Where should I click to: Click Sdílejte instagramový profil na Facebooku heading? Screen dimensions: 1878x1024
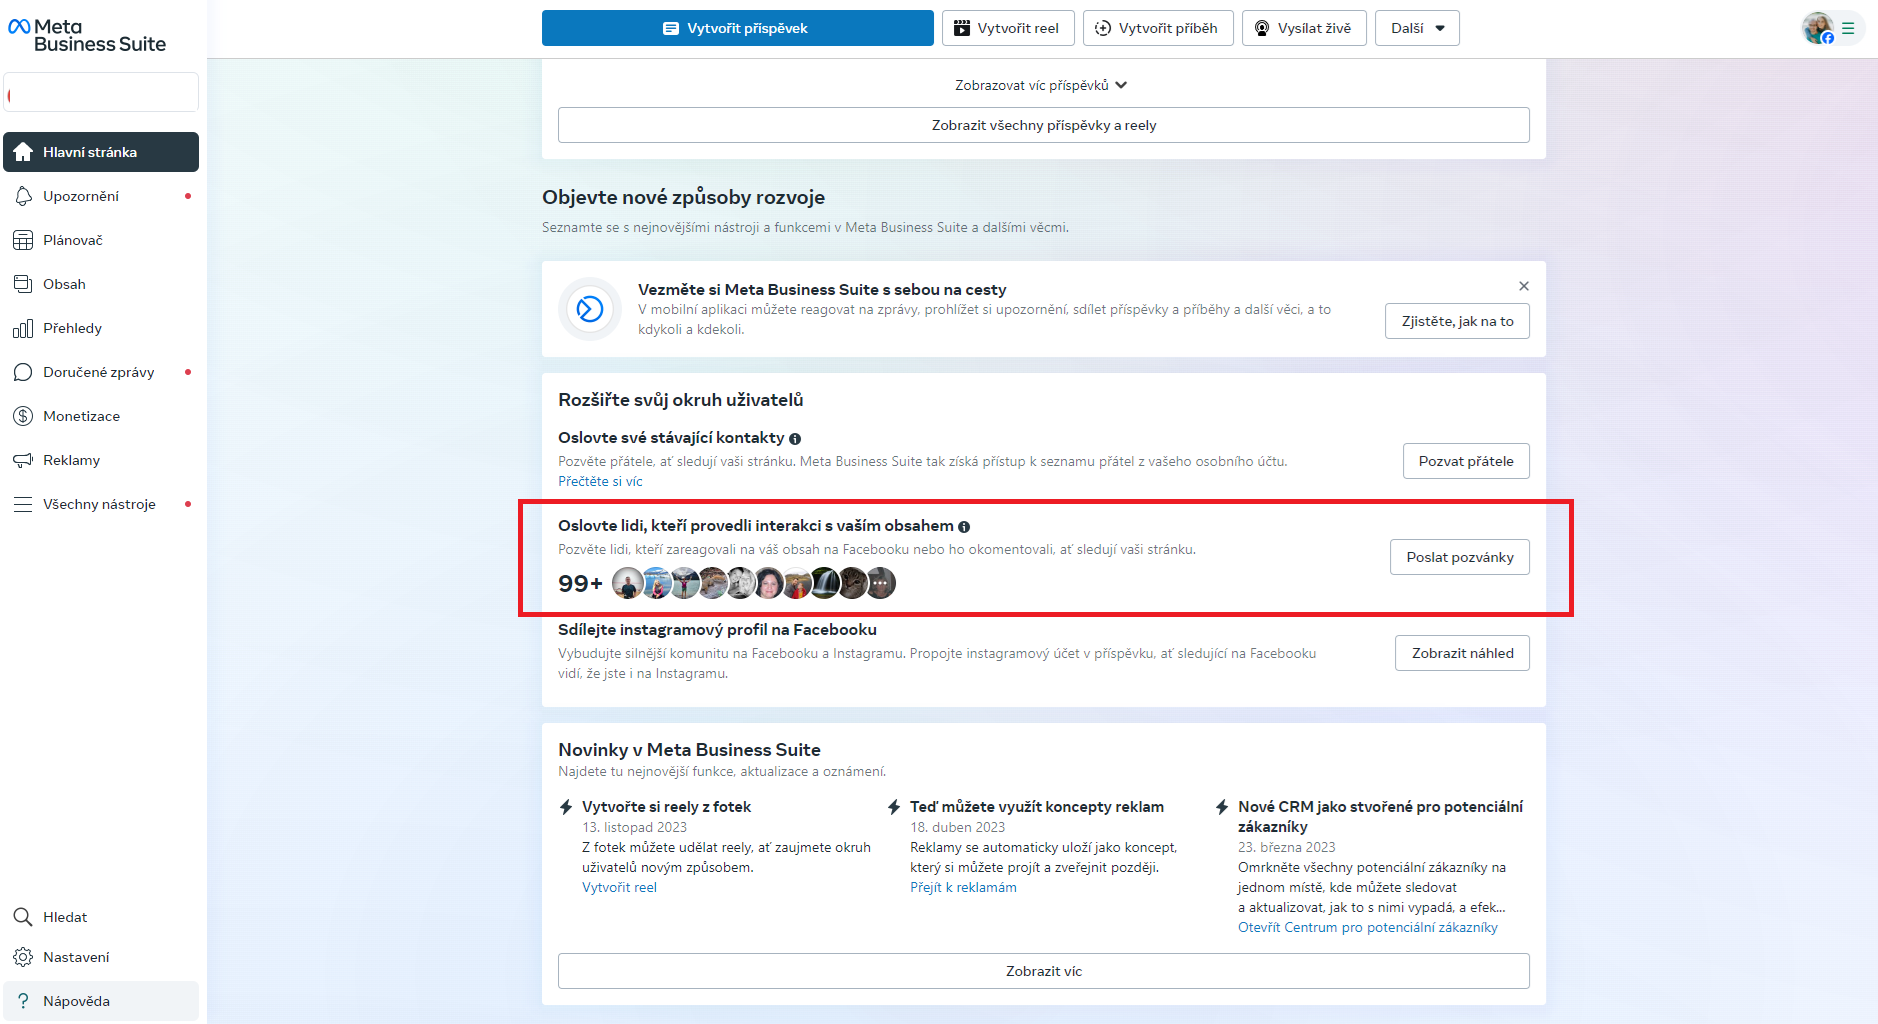click(717, 630)
